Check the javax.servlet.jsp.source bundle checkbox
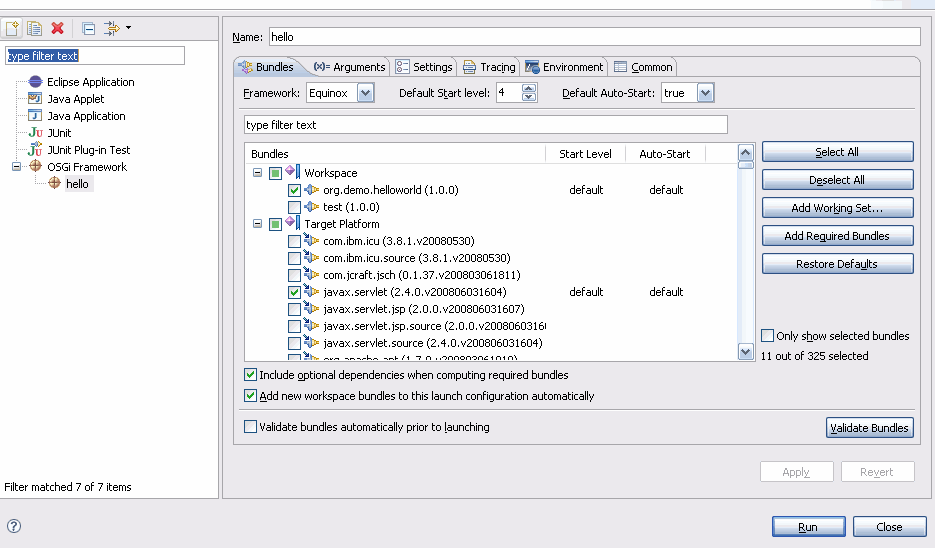Screen dimensions: 935x548 294,326
